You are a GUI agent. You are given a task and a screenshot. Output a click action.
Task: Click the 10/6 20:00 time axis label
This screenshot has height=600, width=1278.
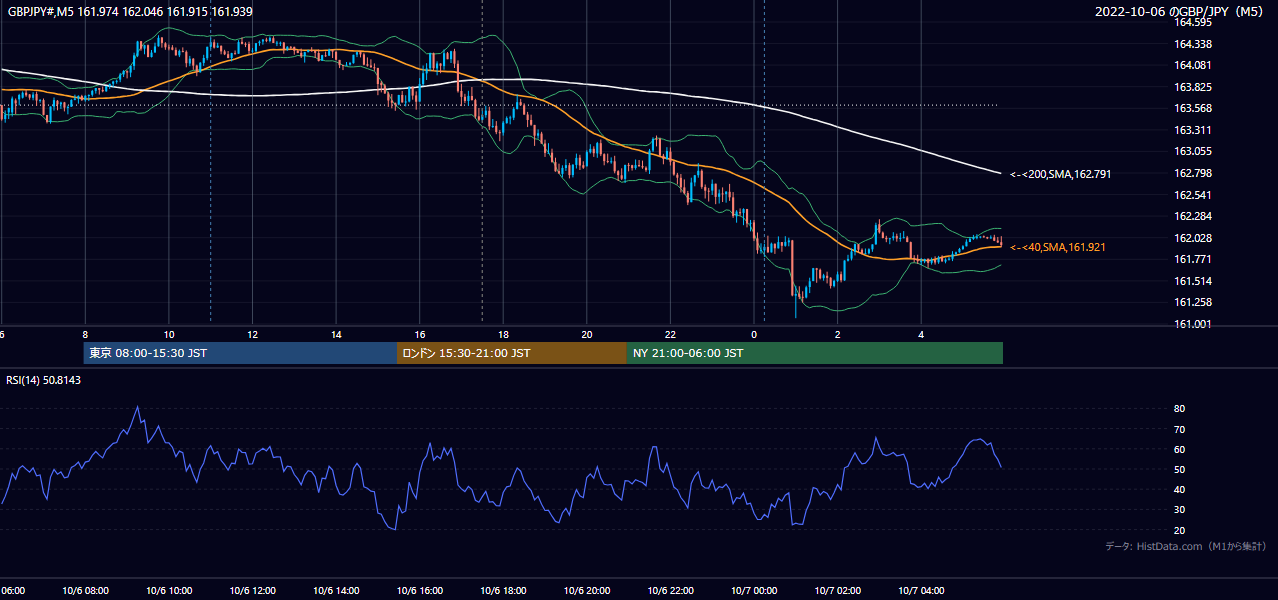pyautogui.click(x=586, y=591)
